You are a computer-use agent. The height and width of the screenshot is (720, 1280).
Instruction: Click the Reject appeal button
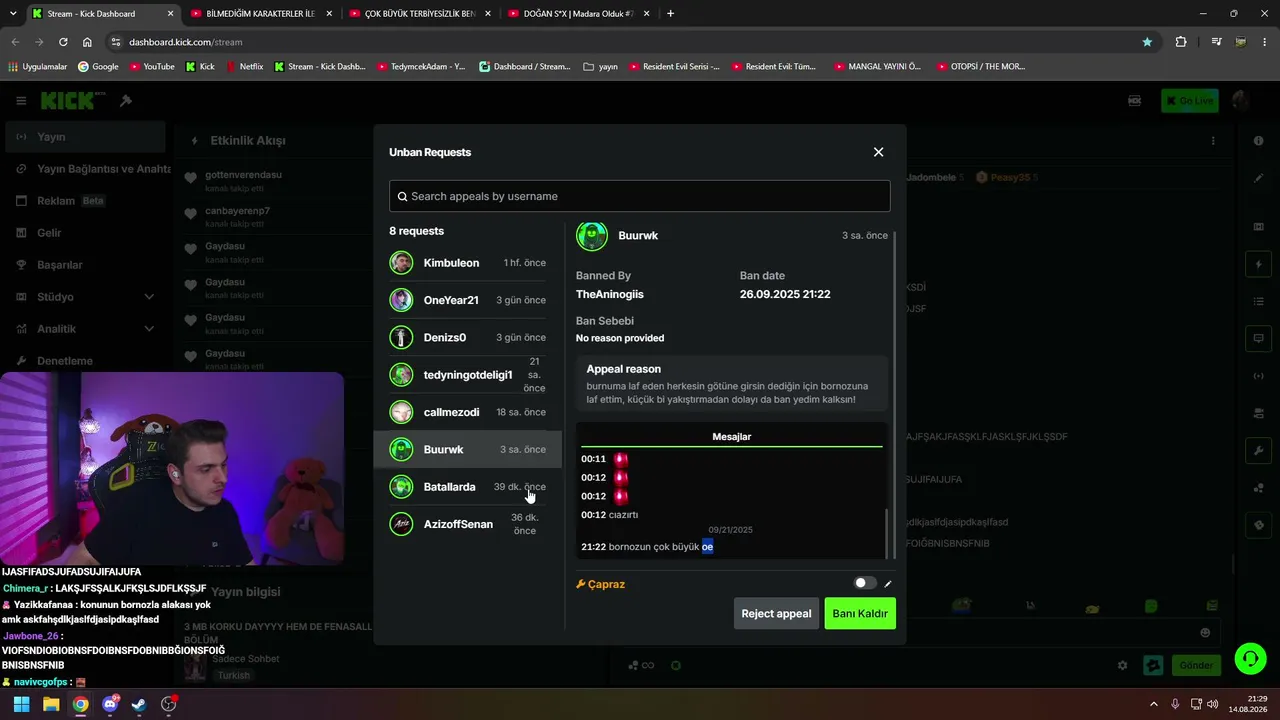tap(776, 613)
